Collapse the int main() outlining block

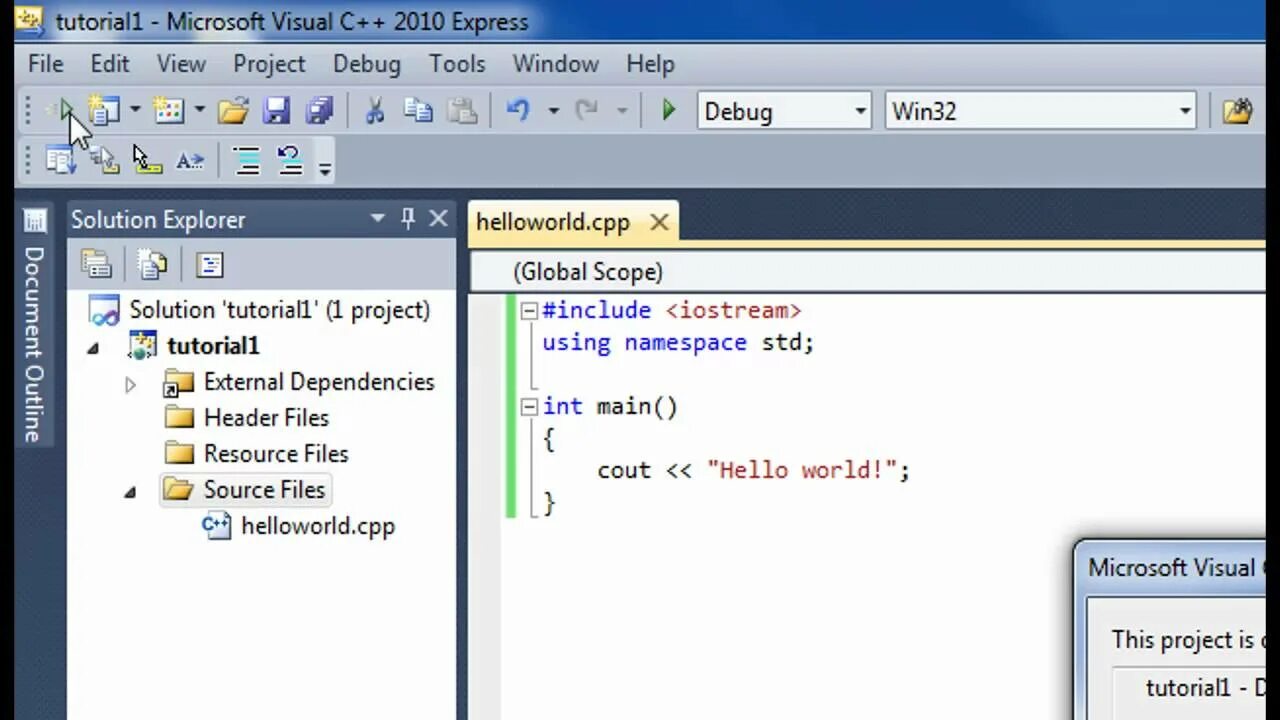(x=529, y=407)
